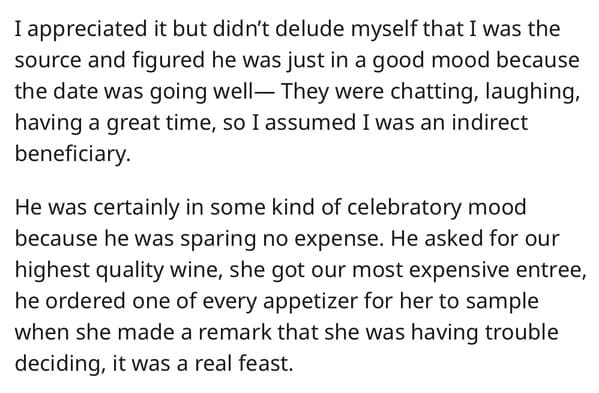Click the word "highest"
The image size is (599, 393).
(52, 270)
